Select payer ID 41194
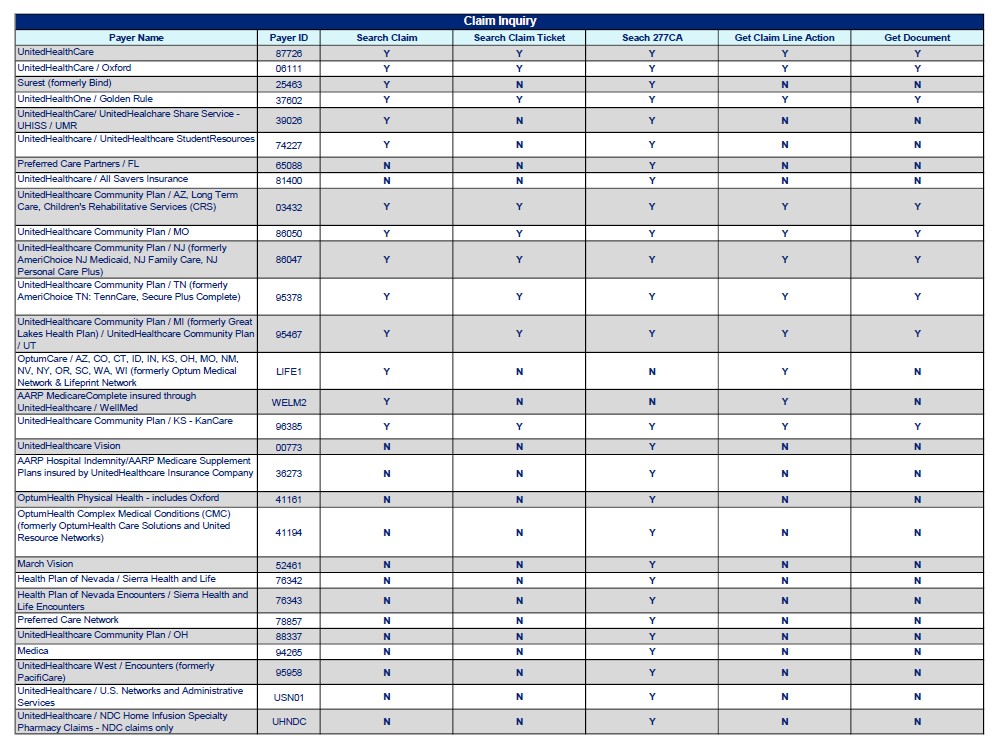Viewport: 1002px width, 751px height. point(289,533)
